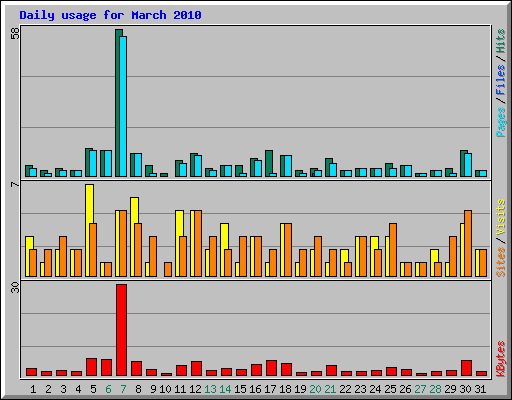512x400 pixels.
Task: Click the green weekend label for day 28
Action: click(x=435, y=389)
